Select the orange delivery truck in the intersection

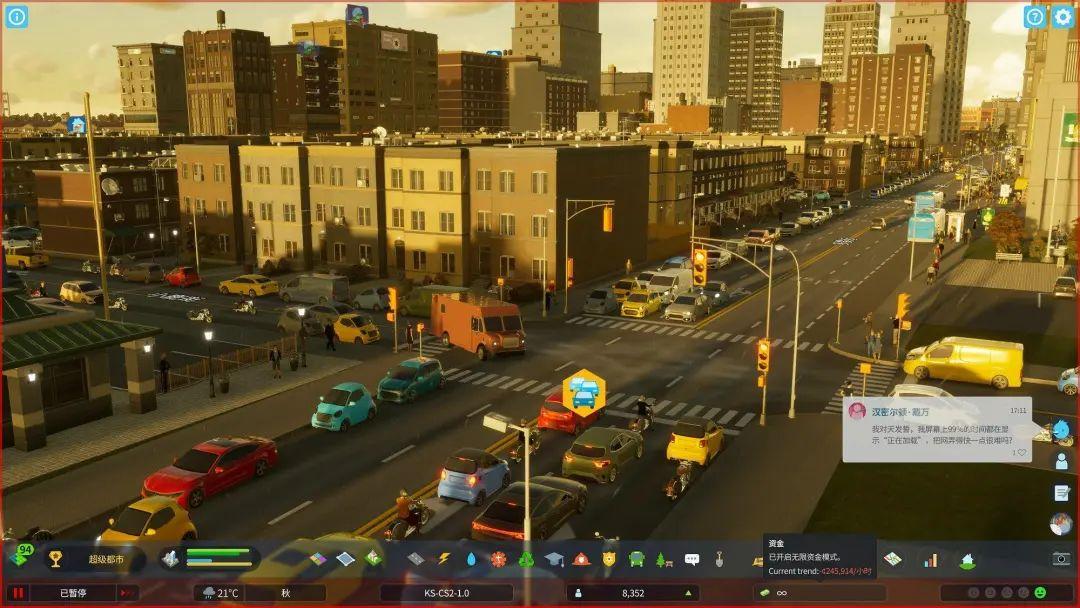pyautogui.click(x=478, y=325)
